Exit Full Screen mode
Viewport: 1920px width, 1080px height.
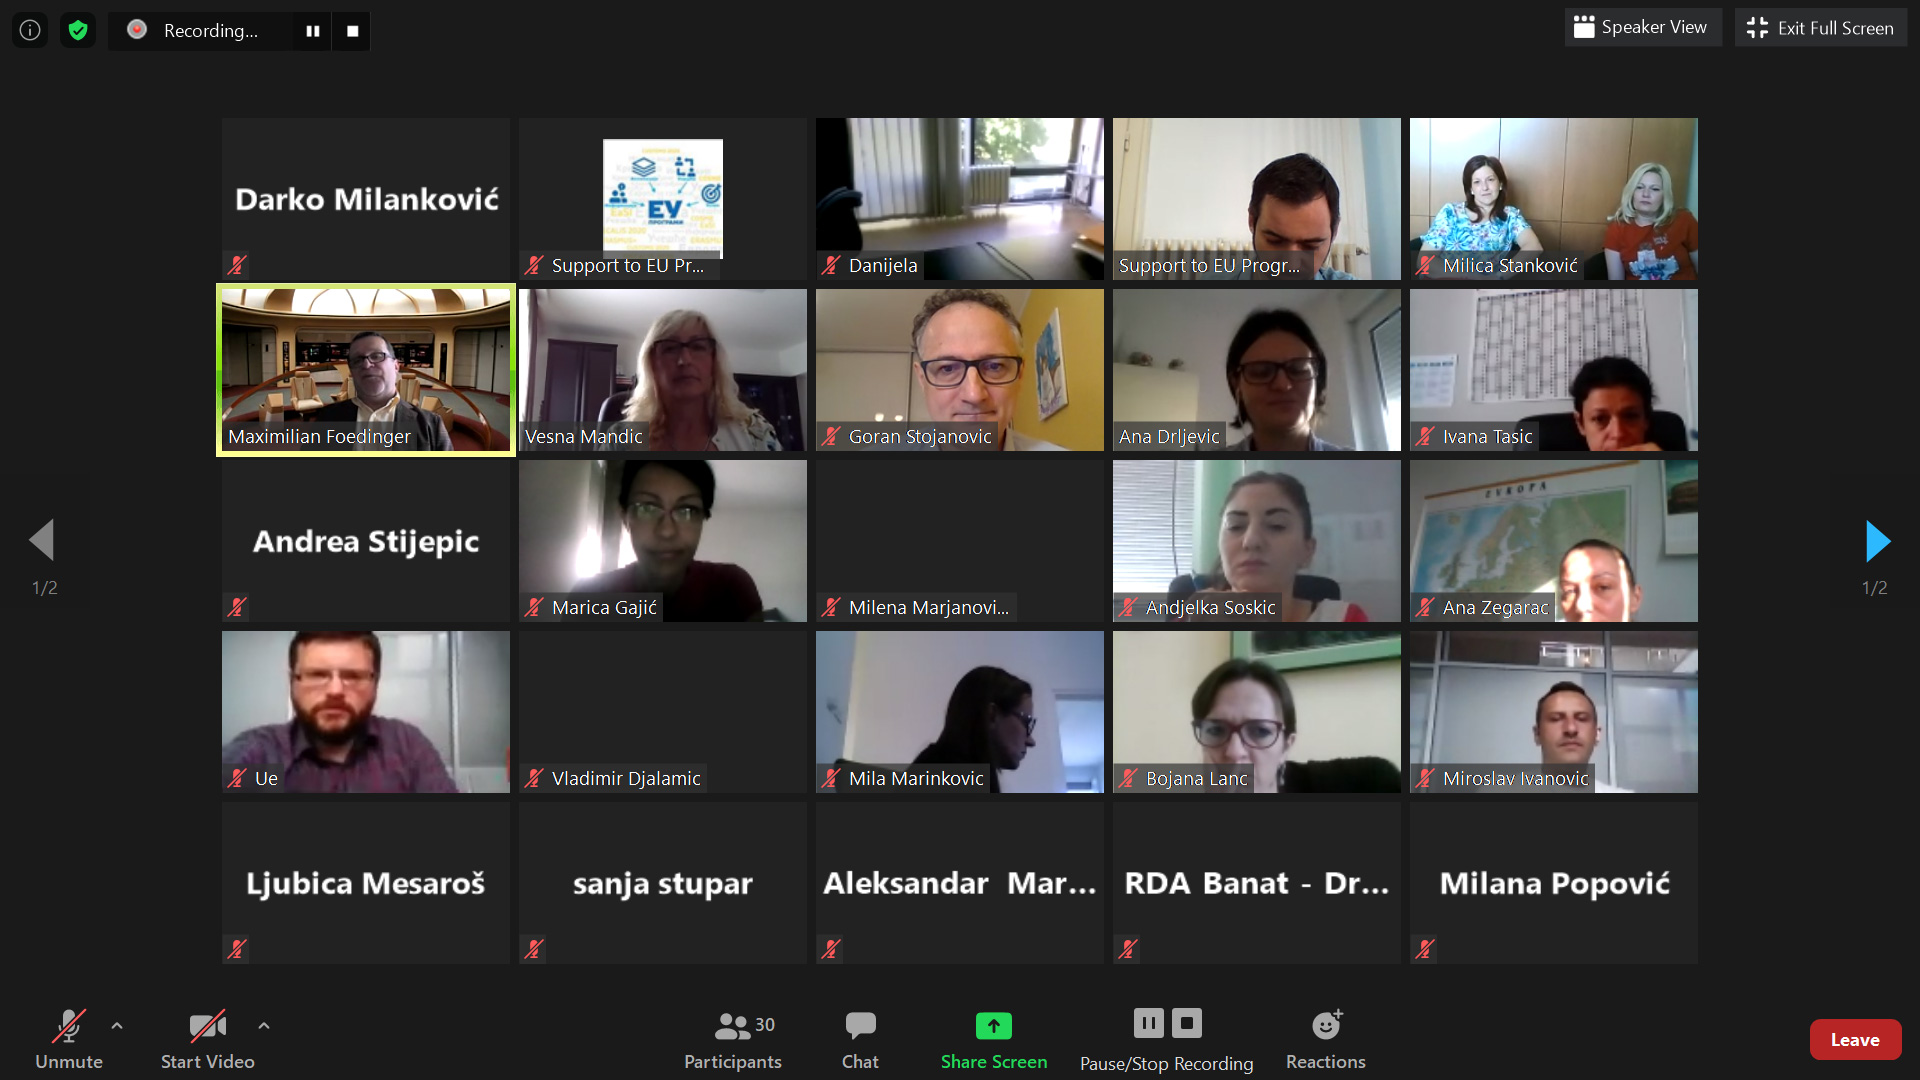point(1821,28)
